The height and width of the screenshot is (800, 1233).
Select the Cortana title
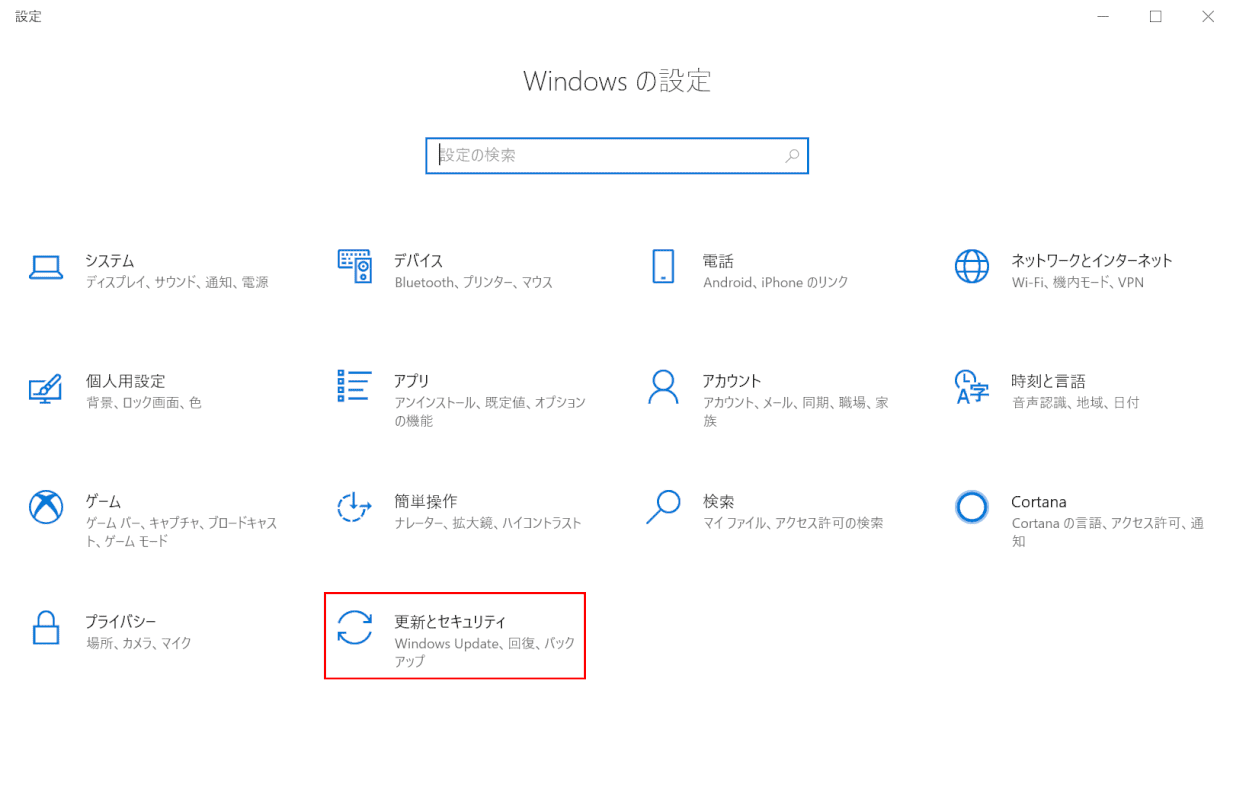tap(1039, 502)
